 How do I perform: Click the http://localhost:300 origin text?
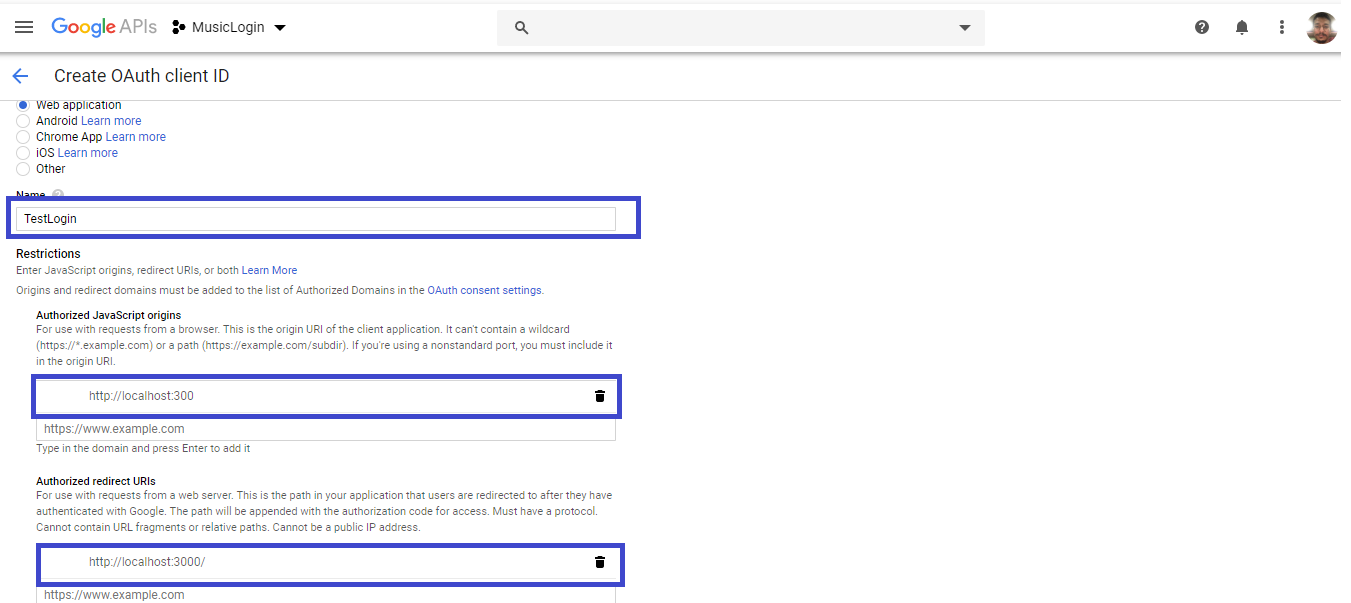tap(141, 396)
